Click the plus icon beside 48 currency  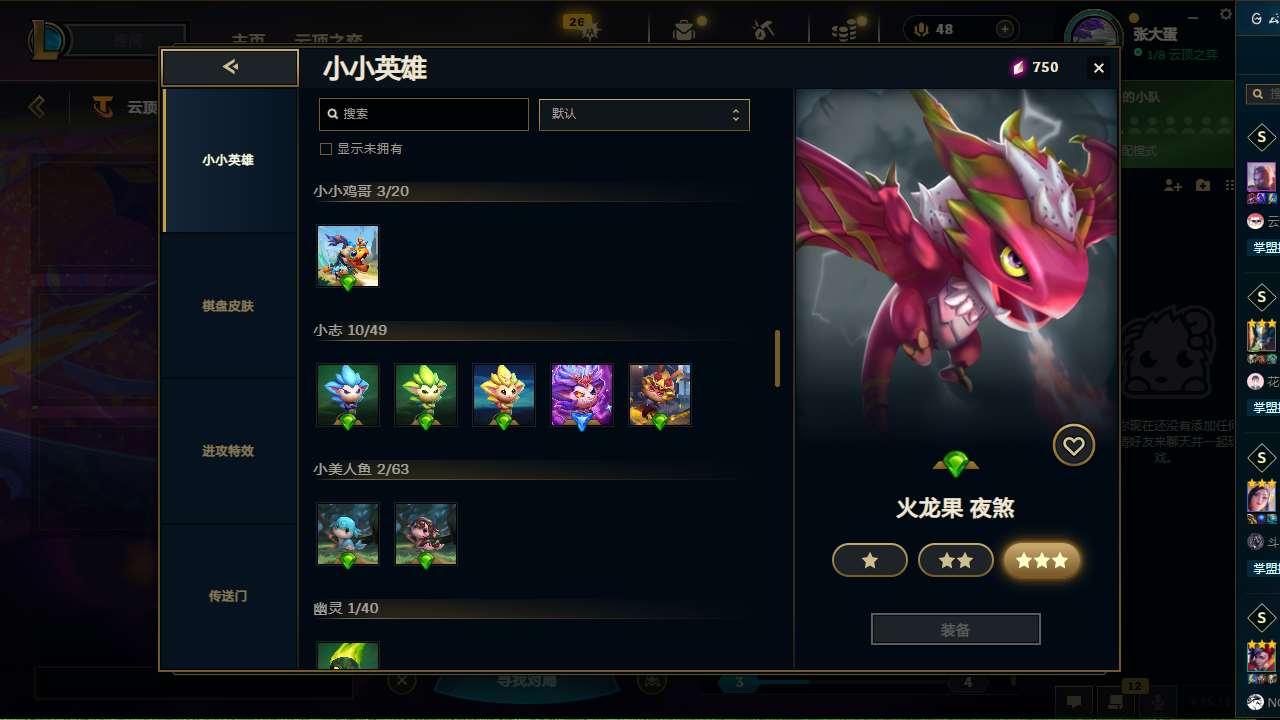1005,29
